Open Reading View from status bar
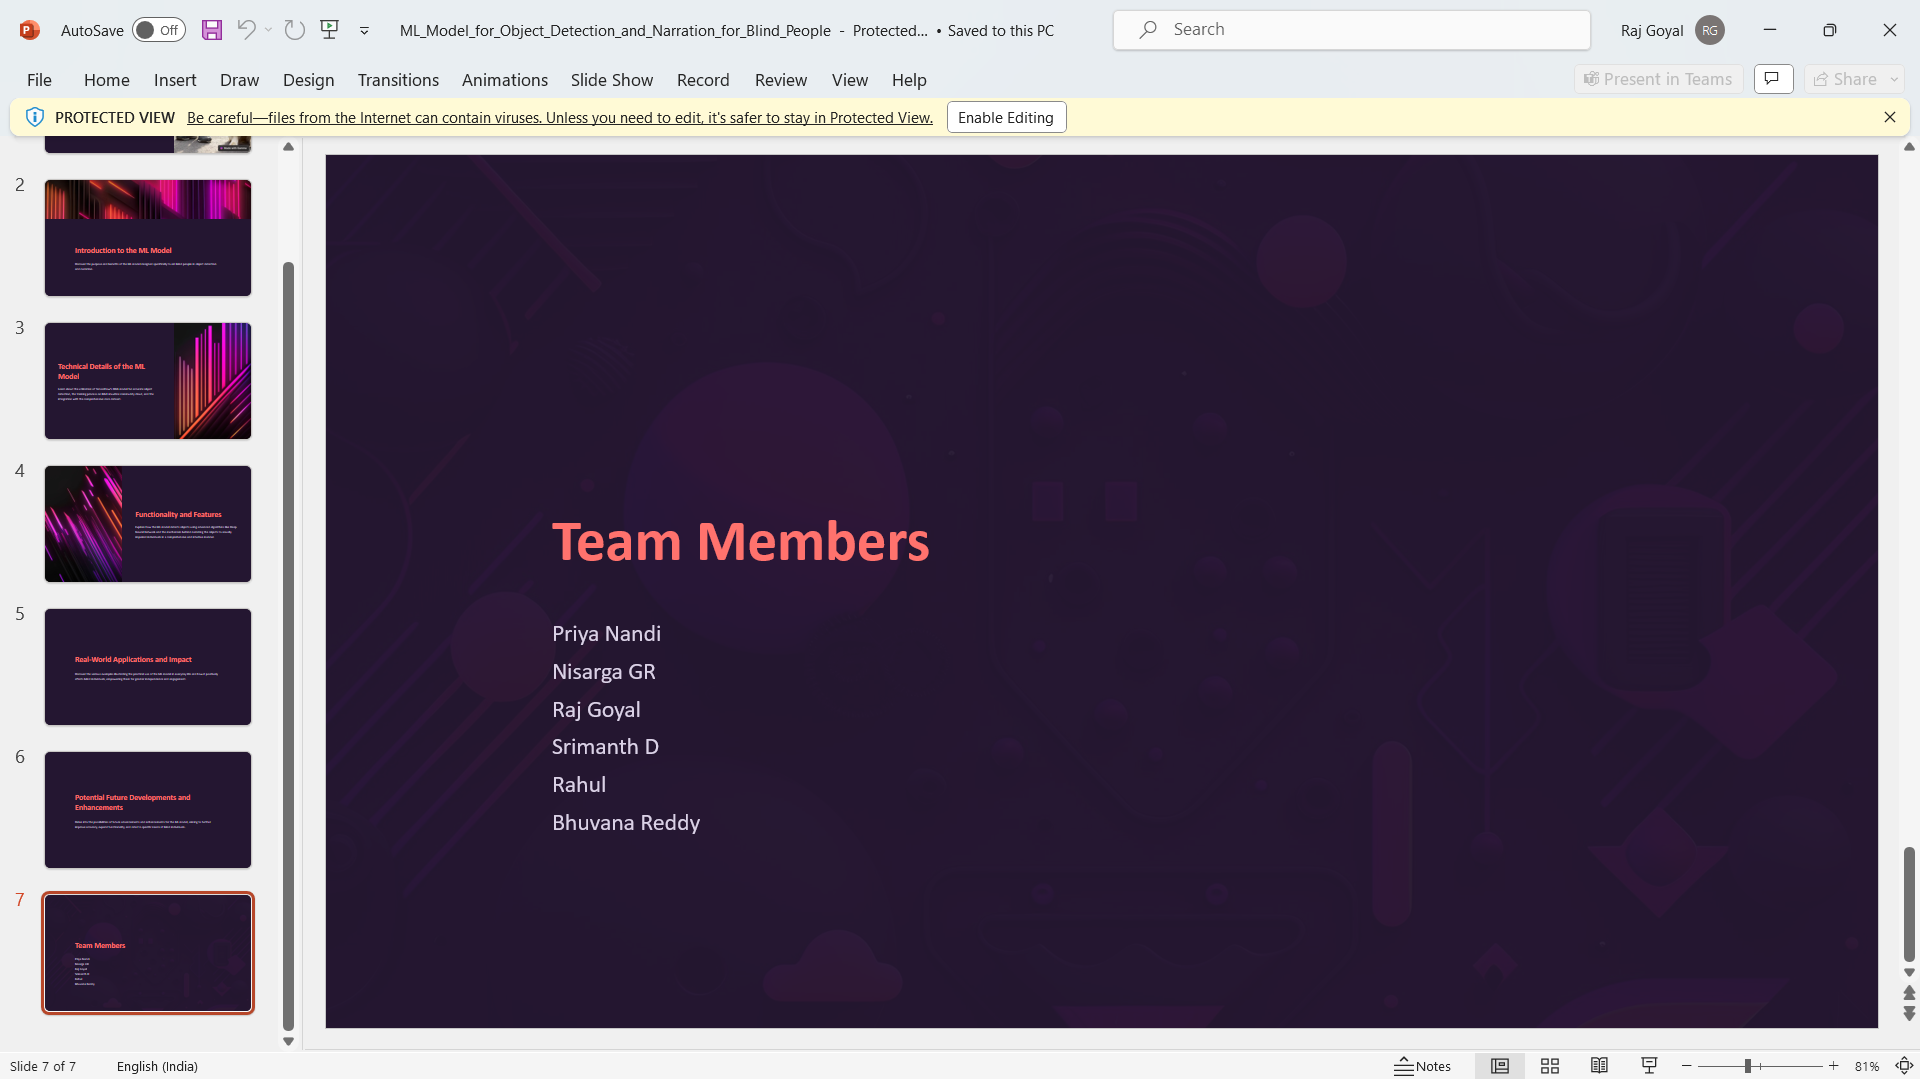Image resolution: width=1920 pixels, height=1080 pixels. point(1599,1066)
